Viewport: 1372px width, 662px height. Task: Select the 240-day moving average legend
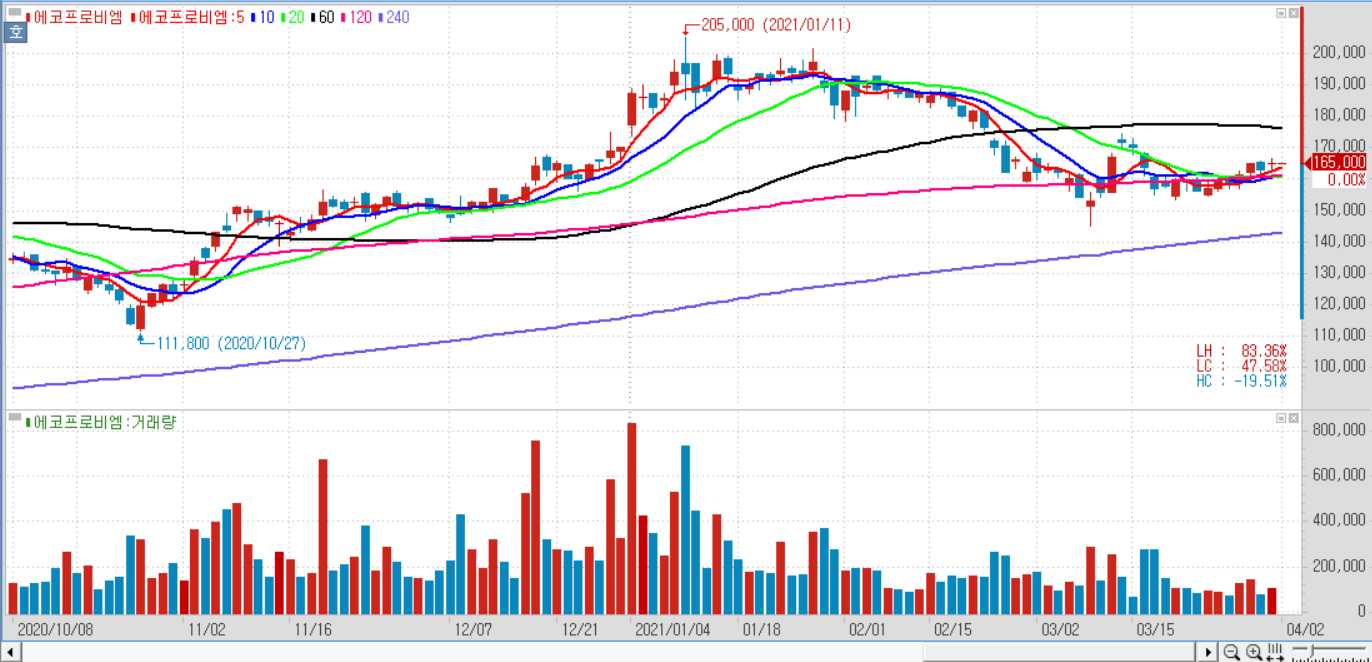[x=396, y=18]
